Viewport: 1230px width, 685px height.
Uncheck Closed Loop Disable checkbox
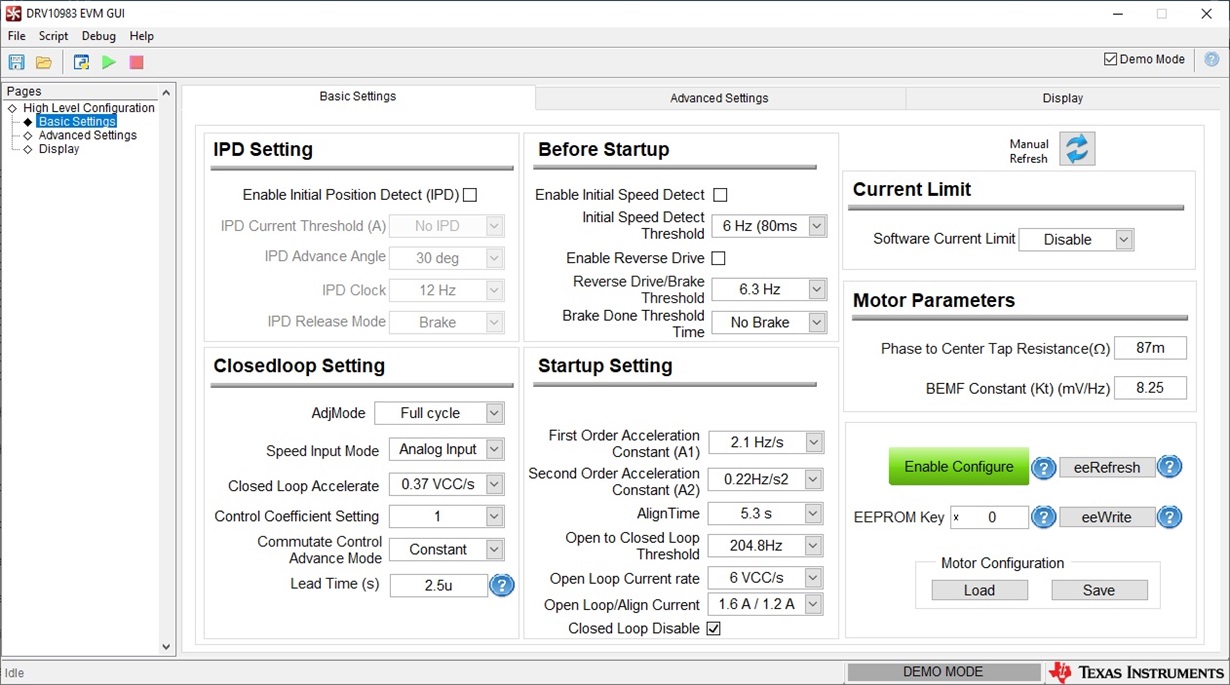point(713,628)
